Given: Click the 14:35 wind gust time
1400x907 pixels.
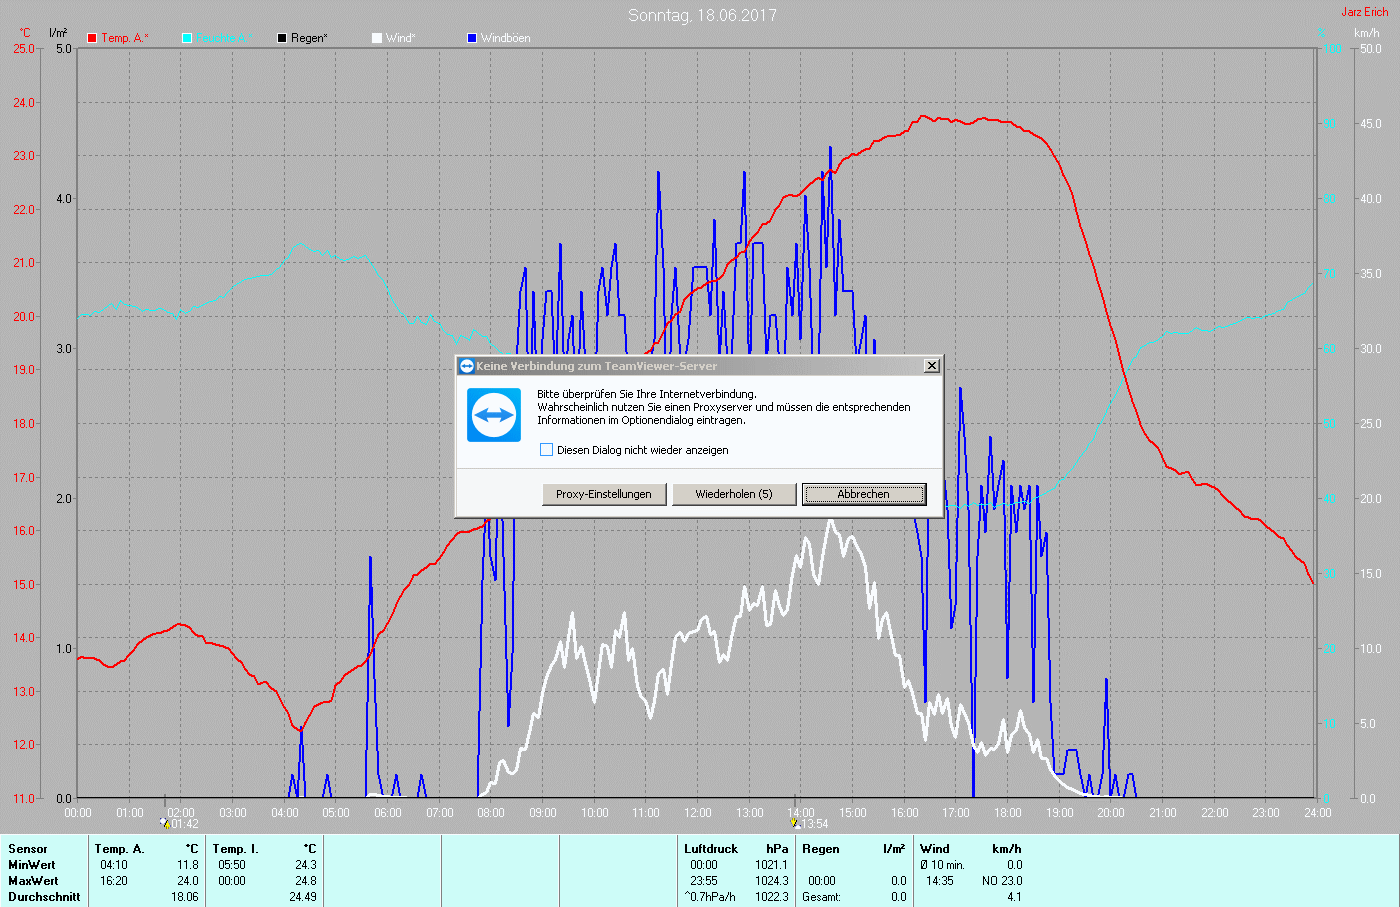Looking at the screenshot, I should tap(940, 881).
